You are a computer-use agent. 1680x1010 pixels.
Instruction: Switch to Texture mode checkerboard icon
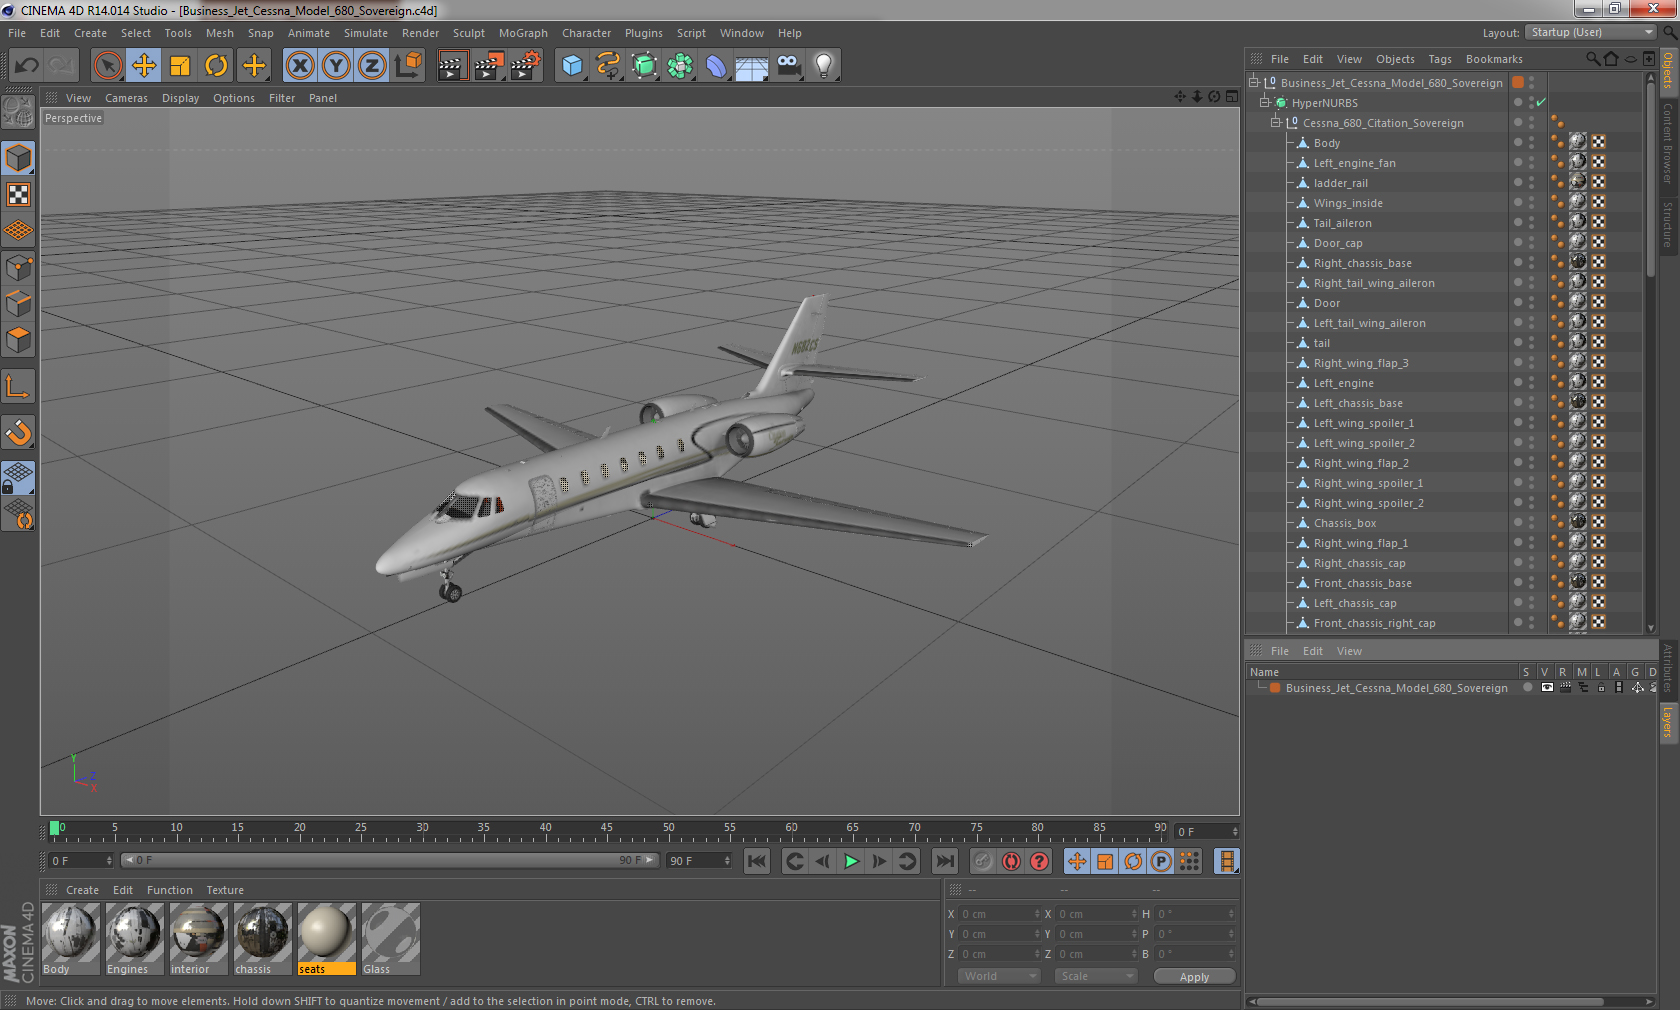(x=19, y=194)
